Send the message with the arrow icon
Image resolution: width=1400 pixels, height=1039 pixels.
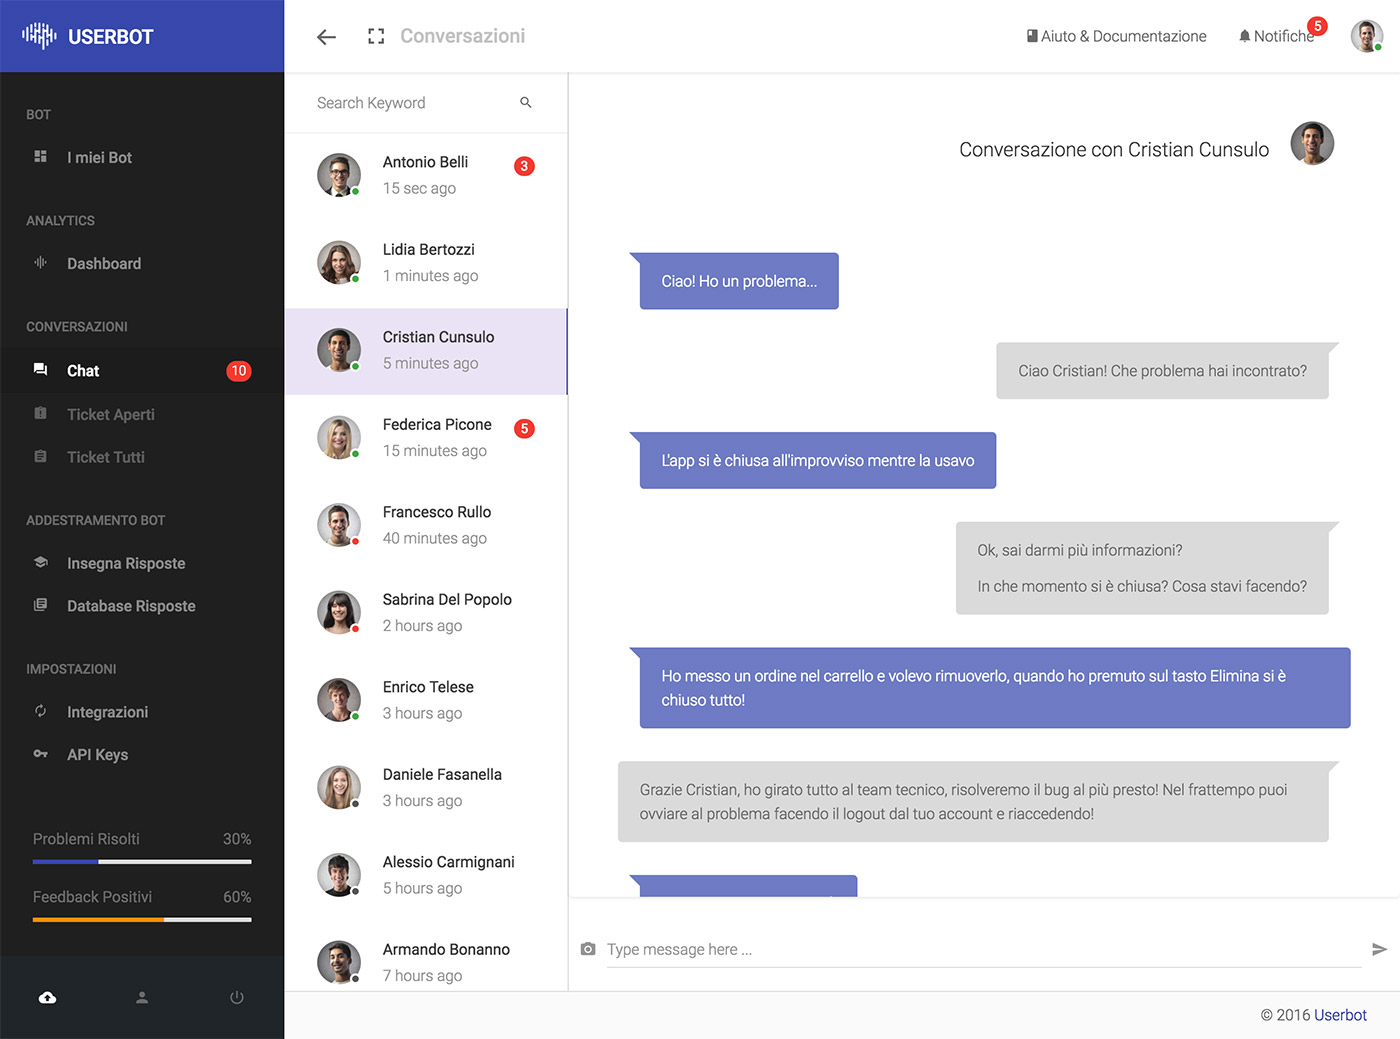coord(1379,949)
